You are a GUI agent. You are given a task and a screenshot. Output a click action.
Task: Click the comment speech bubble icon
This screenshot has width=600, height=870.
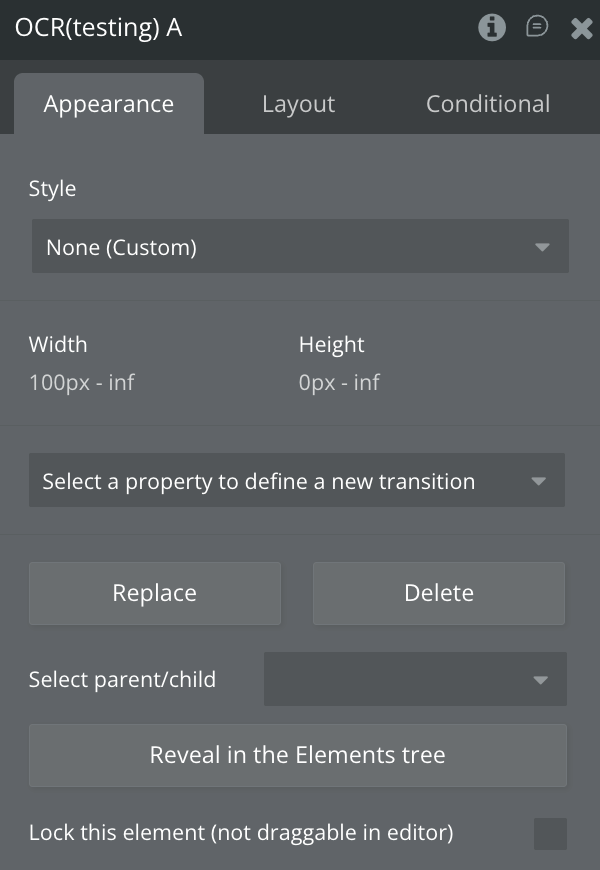pyautogui.click(x=537, y=28)
